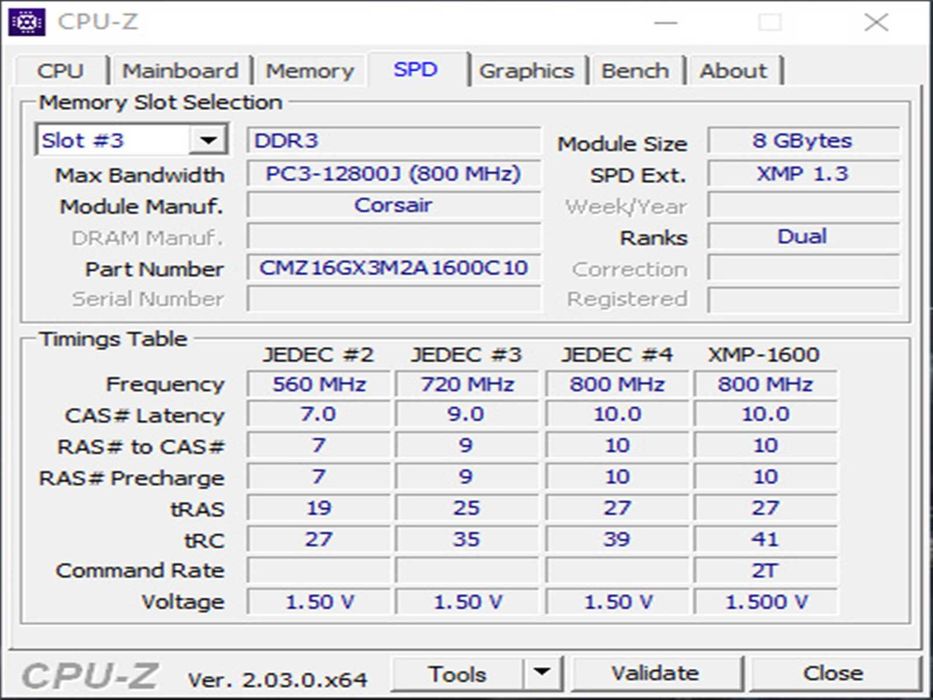Expand the Slot #3 dropdown arrow
Screen dimensions: 933x700
coord(208,140)
